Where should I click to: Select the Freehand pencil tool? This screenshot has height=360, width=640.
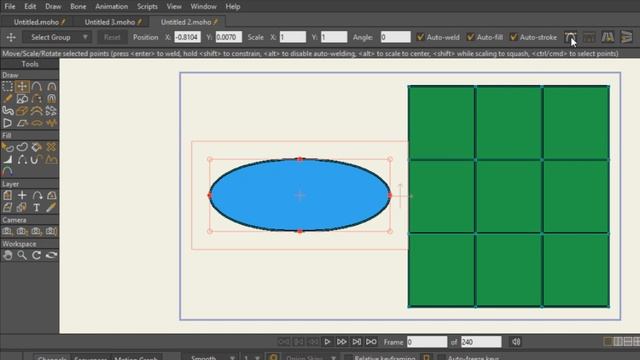pos(7,99)
